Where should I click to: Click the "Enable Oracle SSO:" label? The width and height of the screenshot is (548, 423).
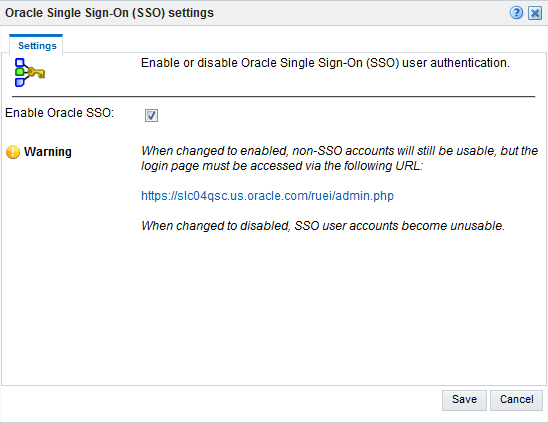tap(60, 113)
